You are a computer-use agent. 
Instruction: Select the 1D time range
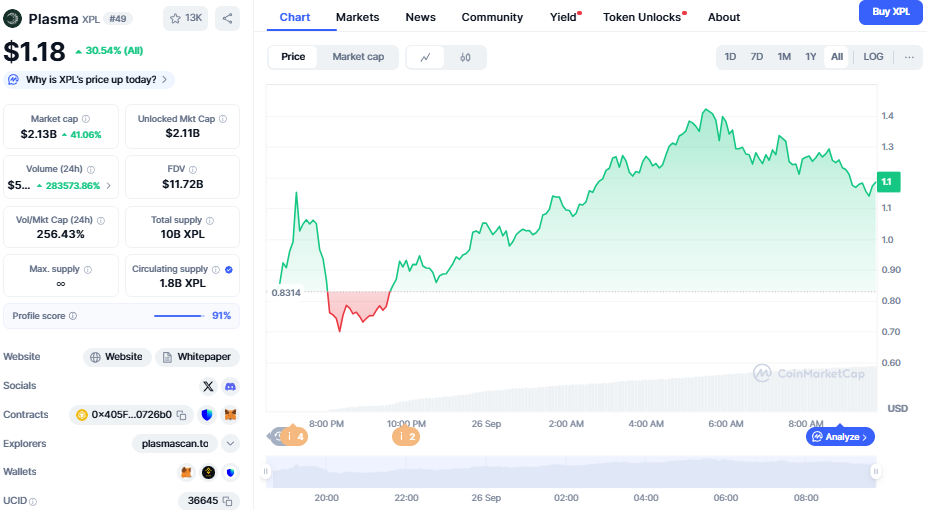coord(730,57)
